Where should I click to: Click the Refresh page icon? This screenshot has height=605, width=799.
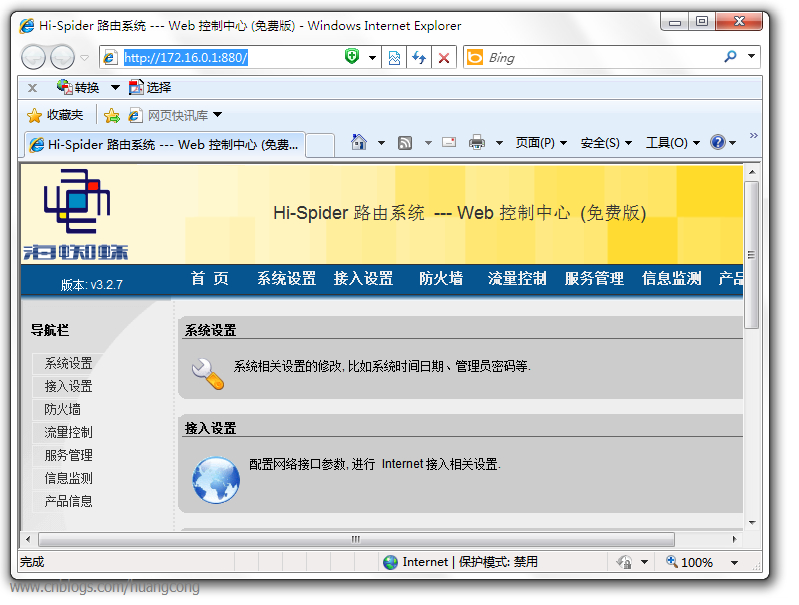click(419, 58)
